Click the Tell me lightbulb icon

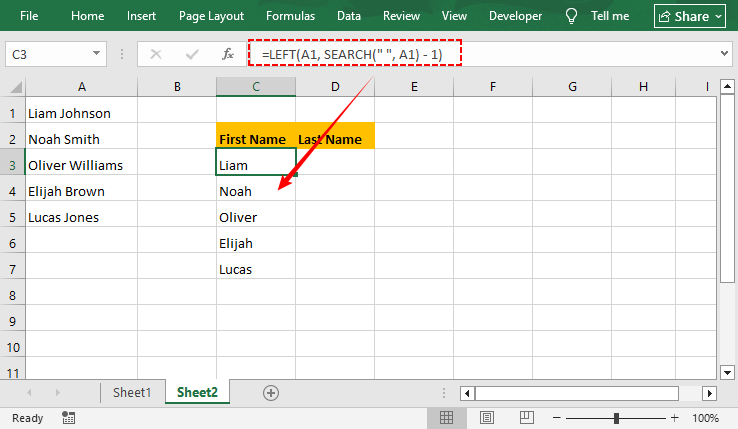(x=571, y=16)
